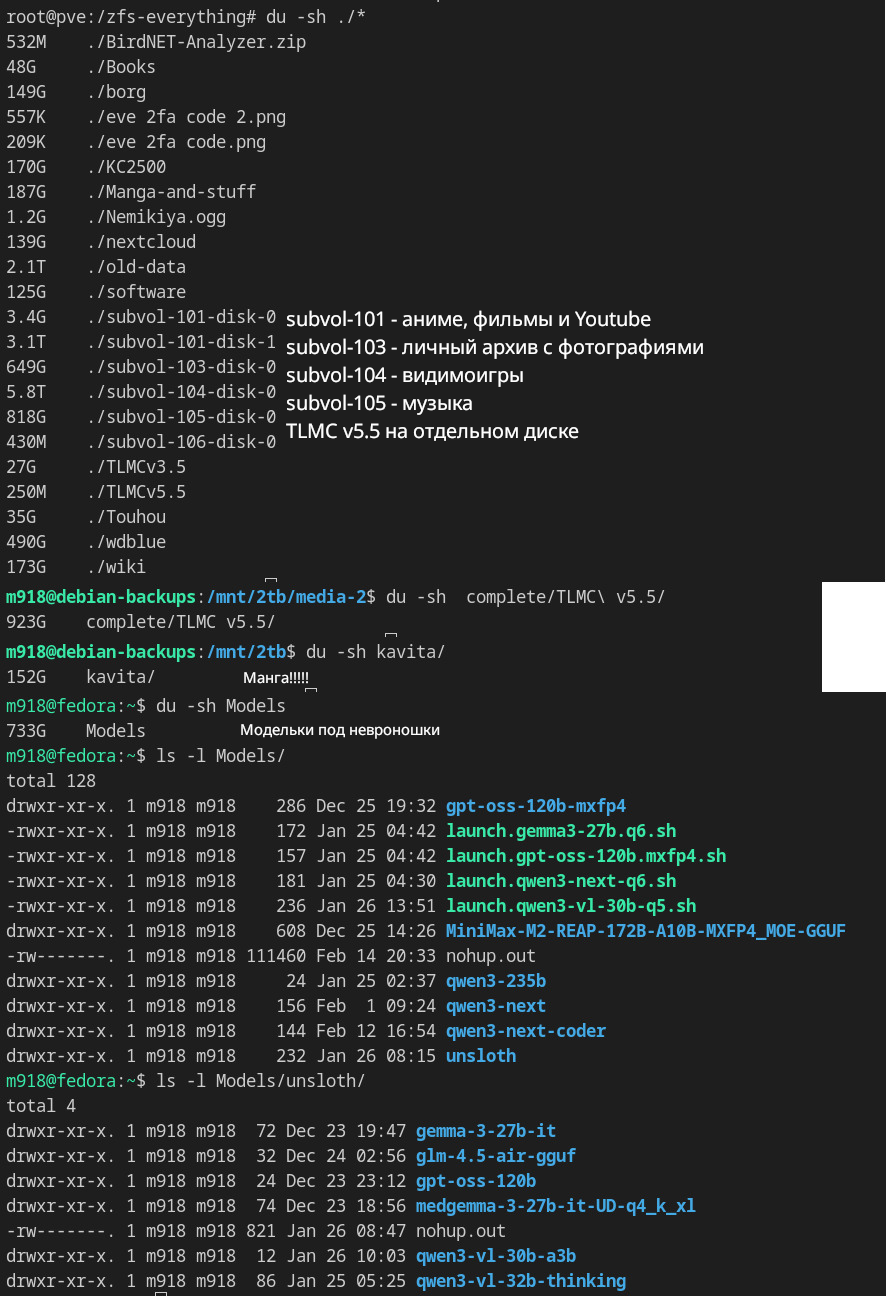
Task: Click the blue unsloth directory name
Action: pyautogui.click(x=481, y=1056)
